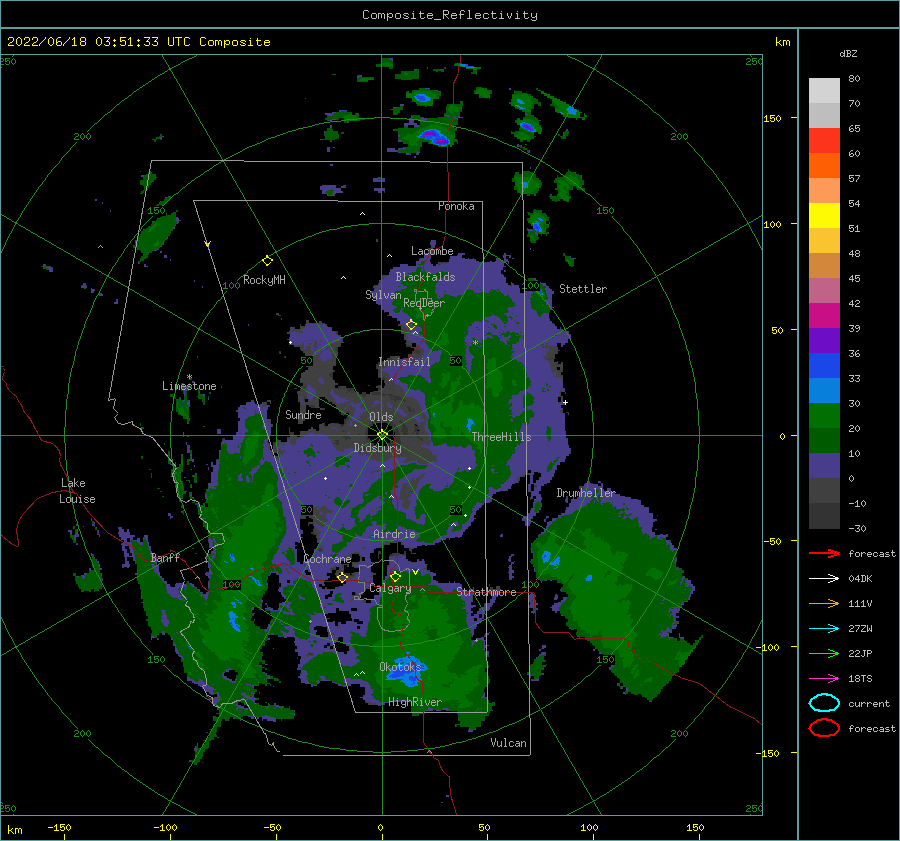Click the purple storm cell north of Ponoka
The width and height of the screenshot is (900, 841).
tap(435, 137)
